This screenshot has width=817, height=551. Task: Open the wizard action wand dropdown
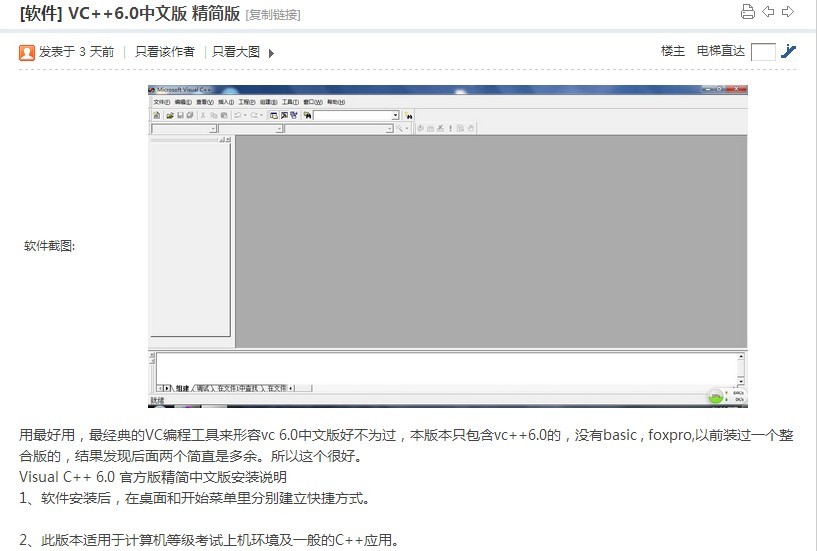coord(406,128)
